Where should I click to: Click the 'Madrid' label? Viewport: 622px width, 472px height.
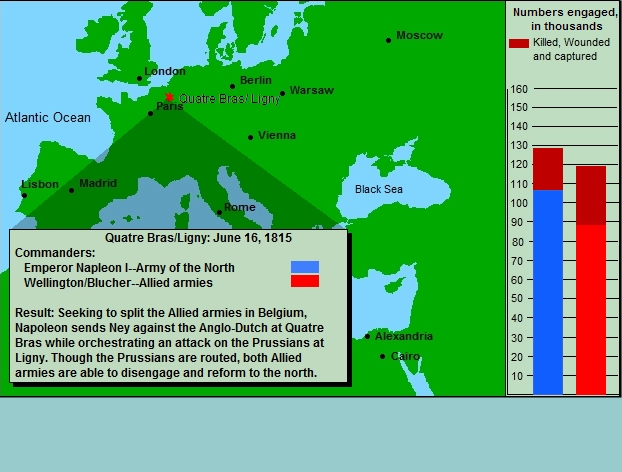click(98, 183)
